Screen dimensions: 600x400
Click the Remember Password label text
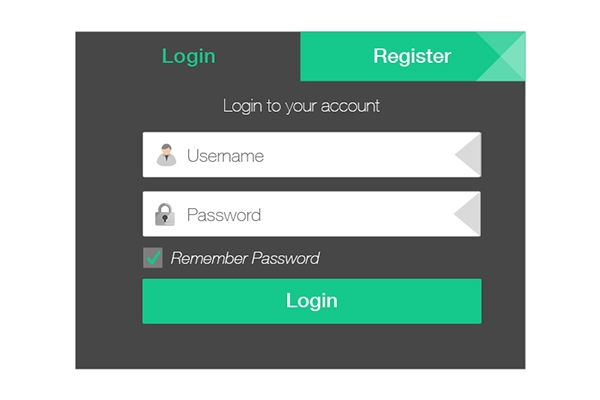(x=245, y=258)
